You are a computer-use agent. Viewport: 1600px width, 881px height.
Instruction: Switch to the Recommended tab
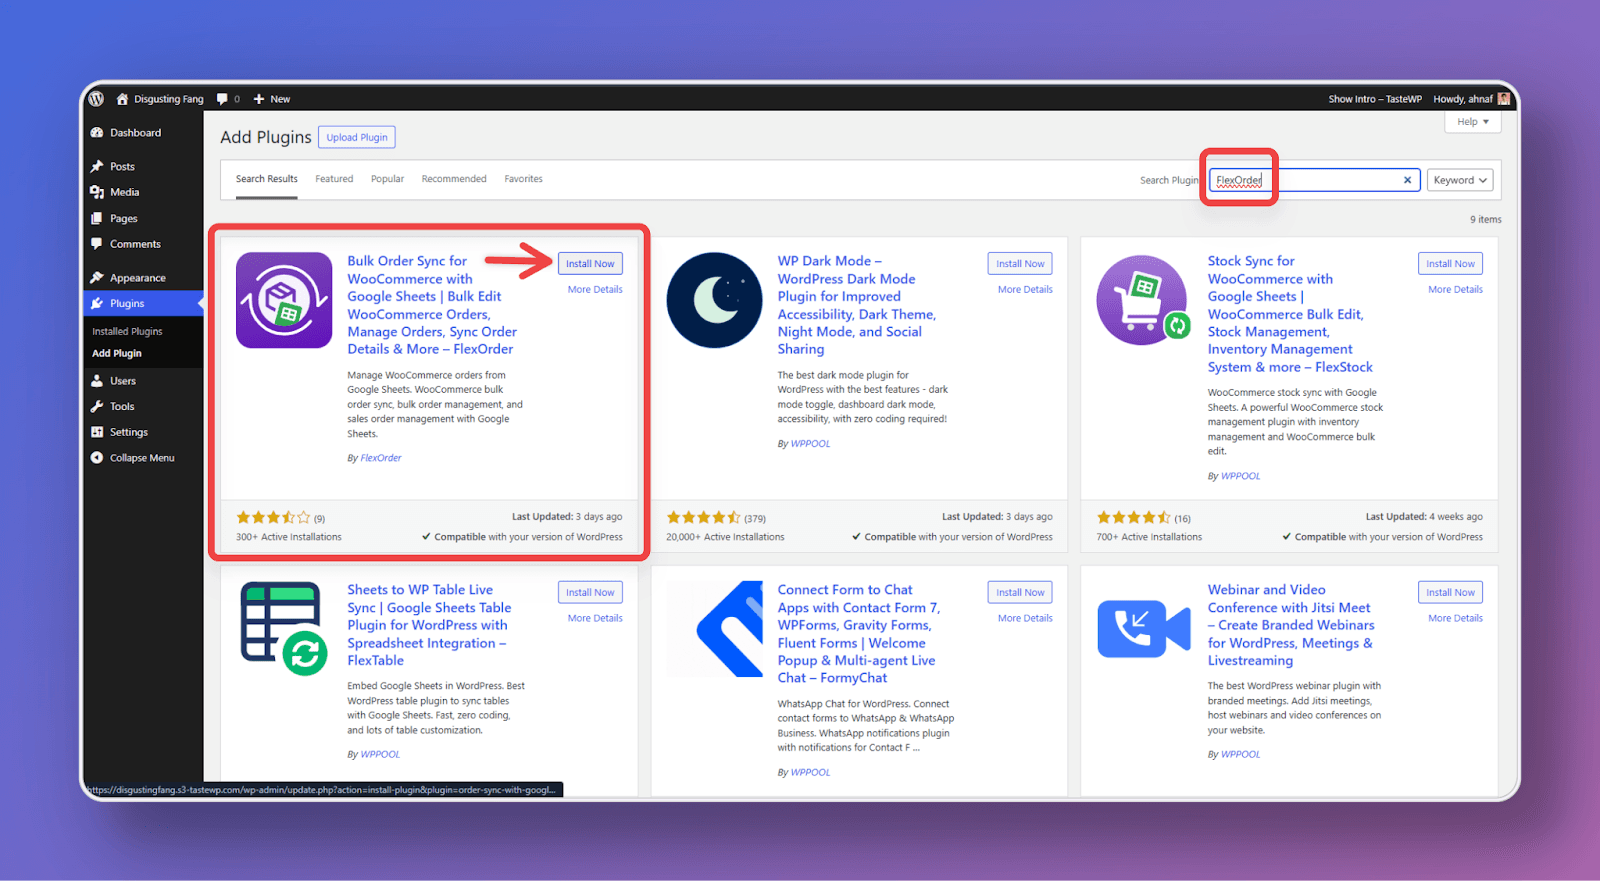pos(454,179)
